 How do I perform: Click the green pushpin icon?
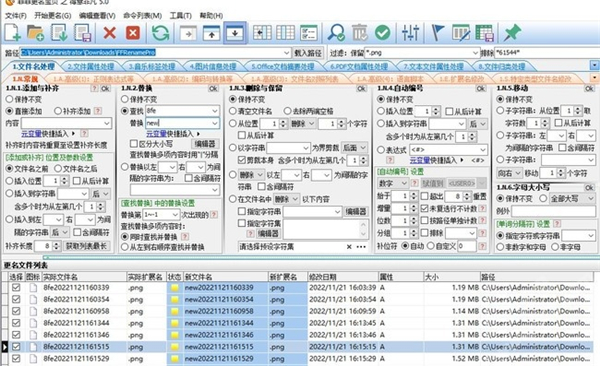[x=512, y=33]
